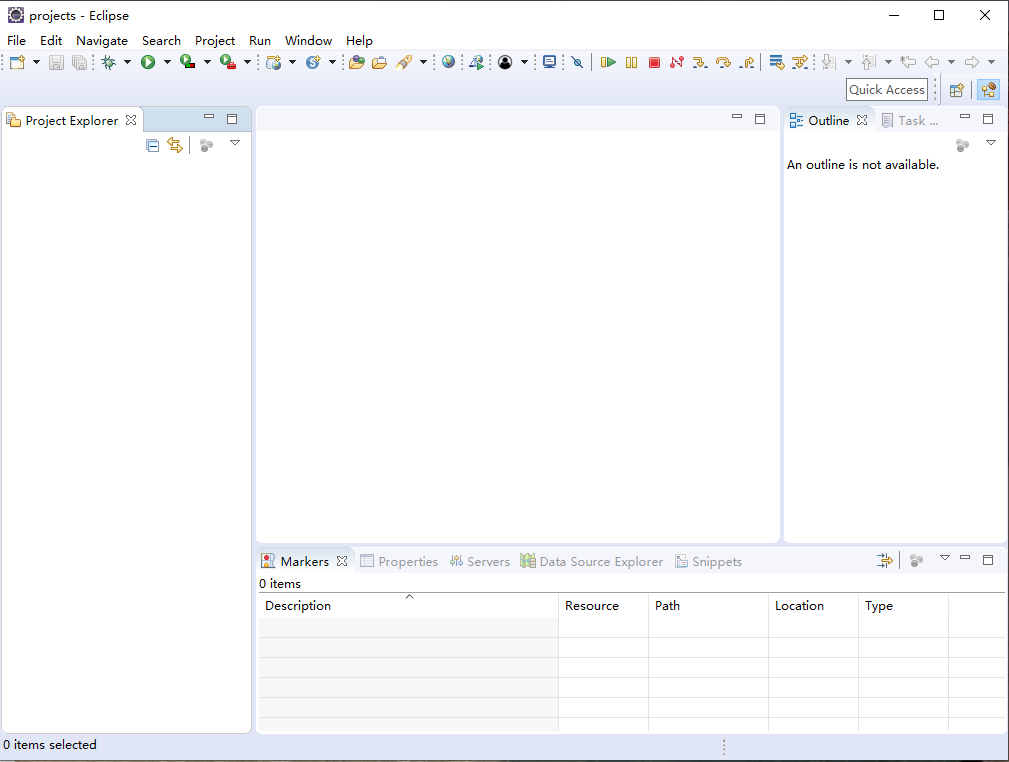This screenshot has width=1009, height=762.
Task: Click the Open Task briefcase icon
Action: tap(380, 62)
